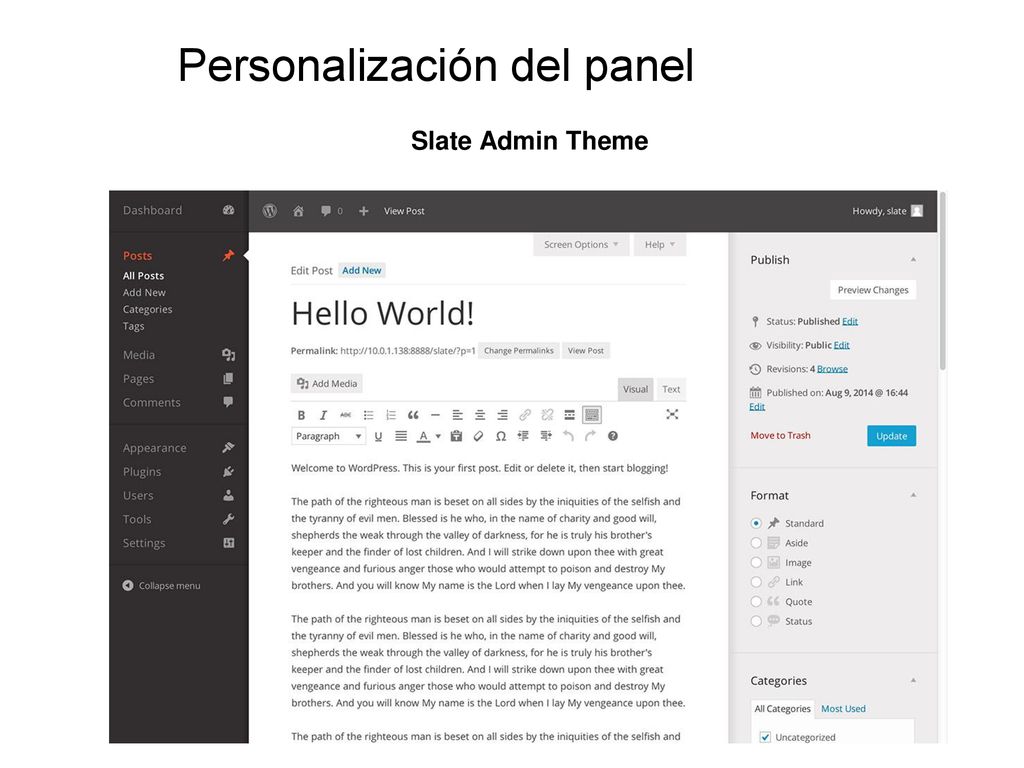Toggle italic formatting

323,415
